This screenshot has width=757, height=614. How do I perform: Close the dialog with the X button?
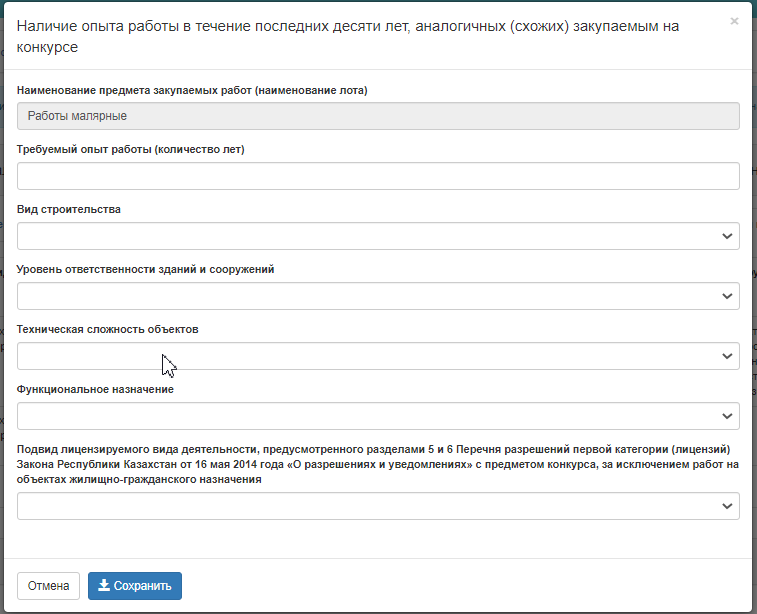(734, 21)
